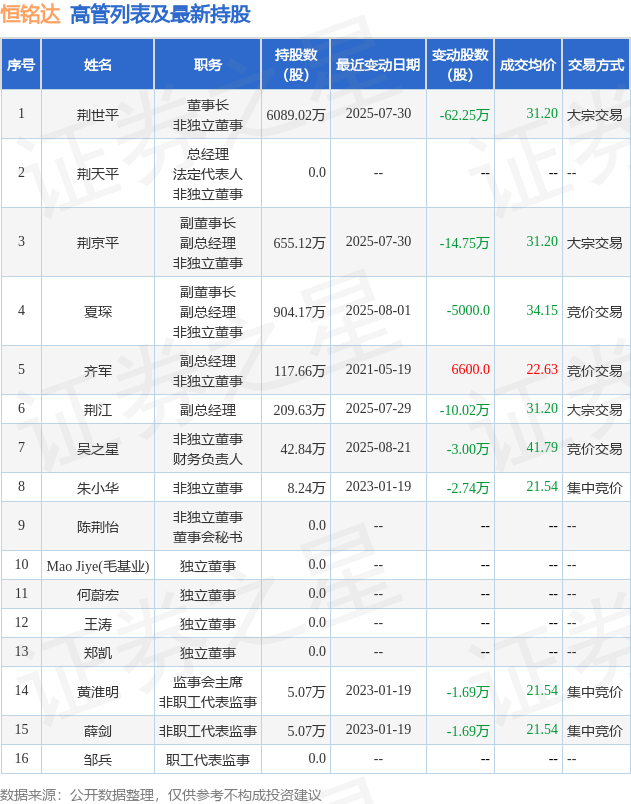This screenshot has width=631, height=804.
Task: Select the name 荆天平
Action: 97,174
